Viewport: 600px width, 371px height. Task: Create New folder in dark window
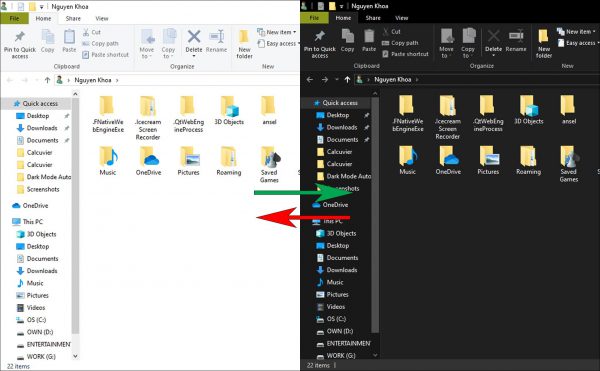(x=544, y=44)
